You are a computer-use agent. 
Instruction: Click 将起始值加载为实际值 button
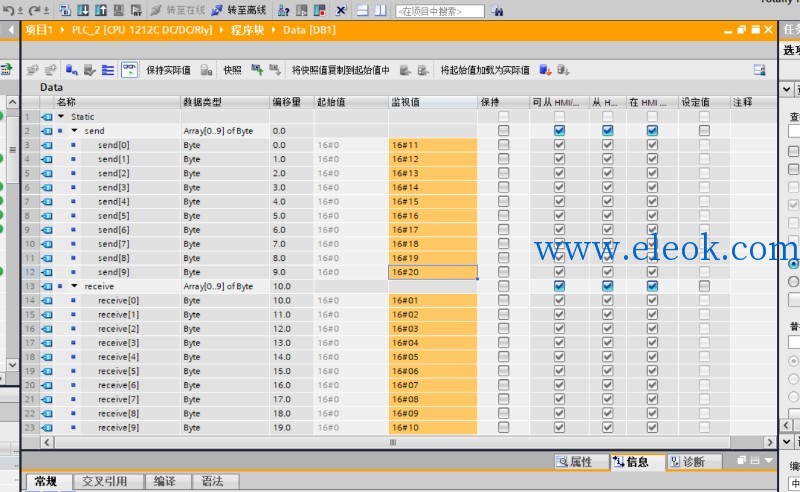[x=485, y=70]
